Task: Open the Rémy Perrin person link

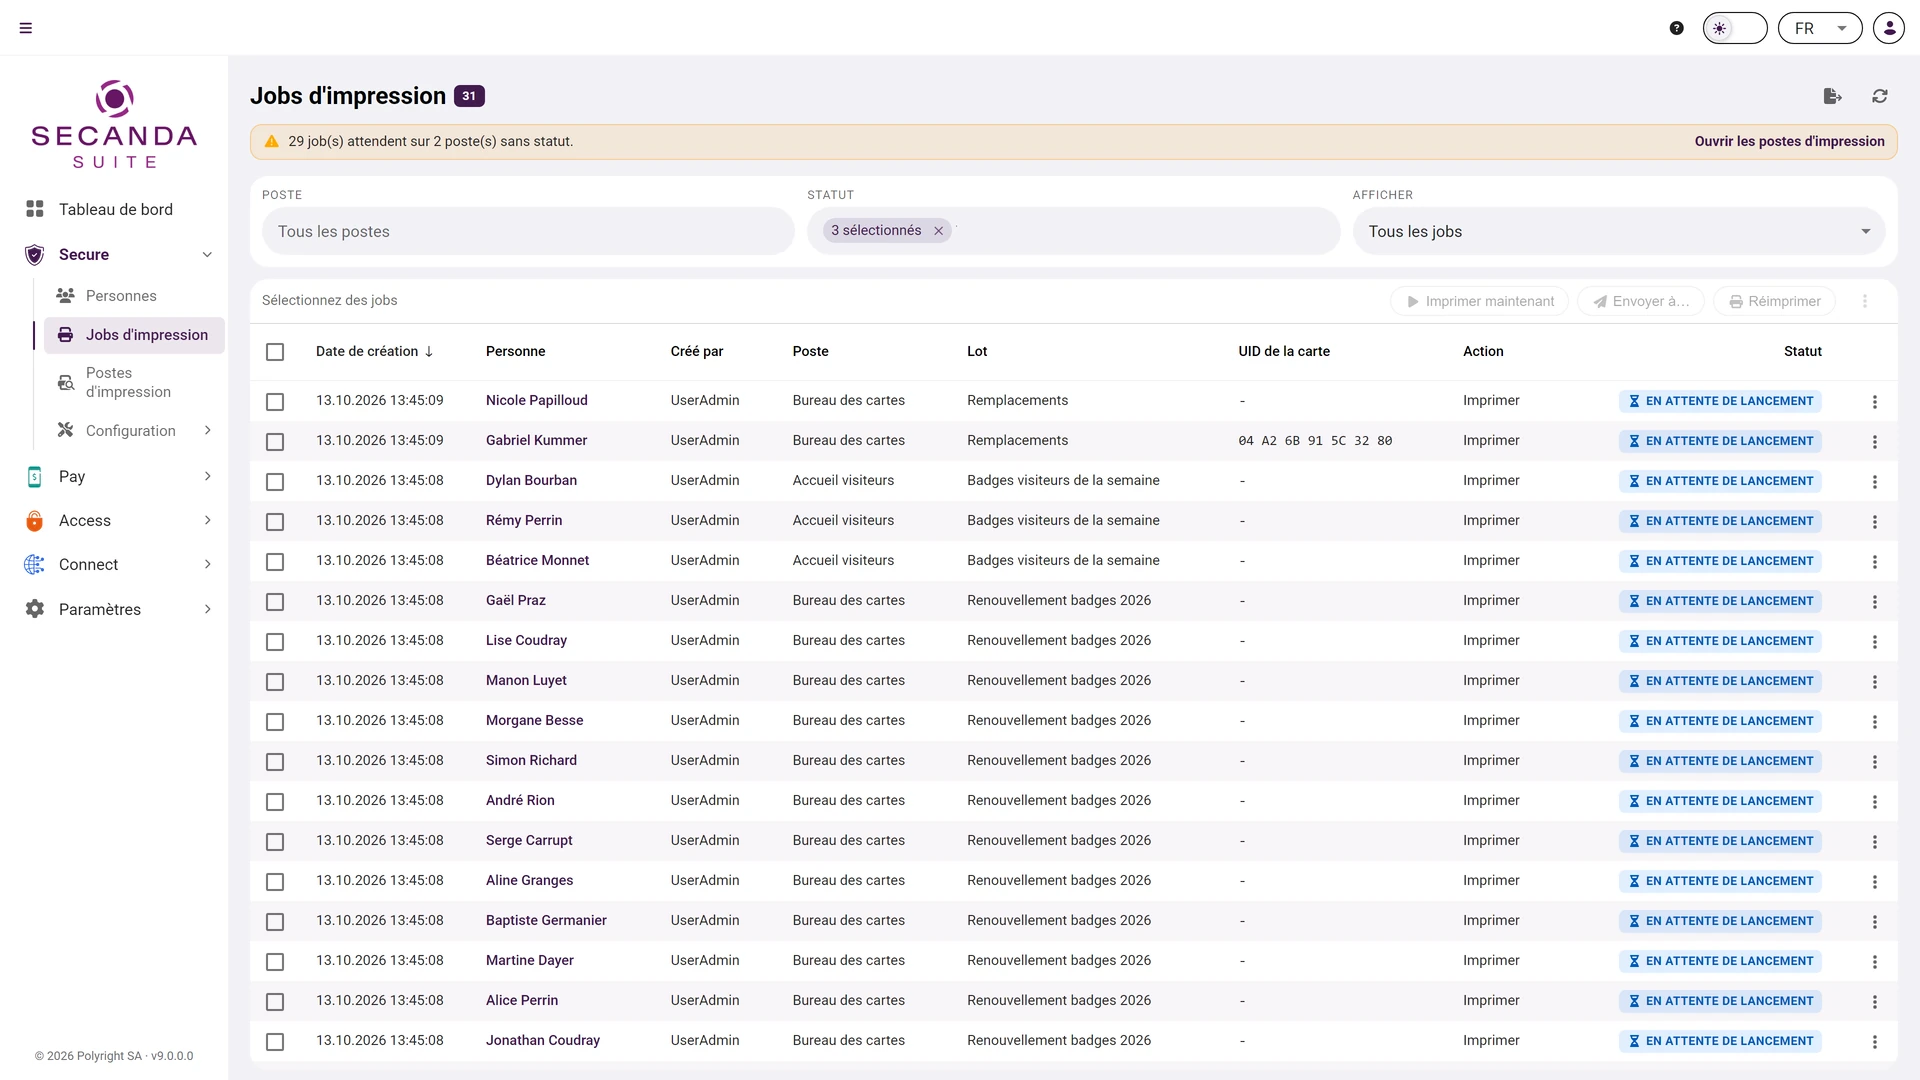Action: (x=524, y=520)
